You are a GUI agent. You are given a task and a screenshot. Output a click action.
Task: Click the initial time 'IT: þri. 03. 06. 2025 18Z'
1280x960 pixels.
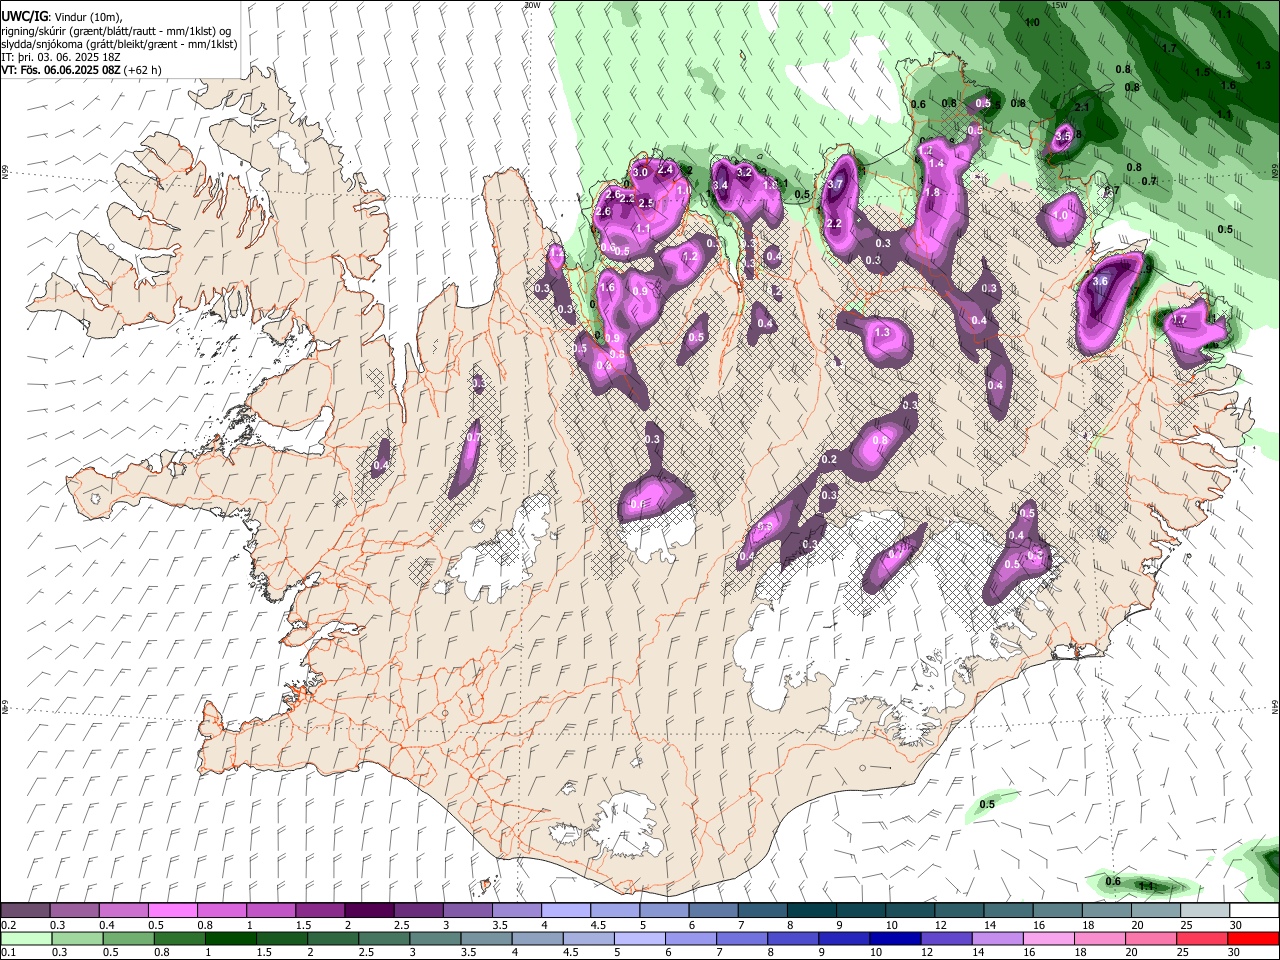point(61,57)
